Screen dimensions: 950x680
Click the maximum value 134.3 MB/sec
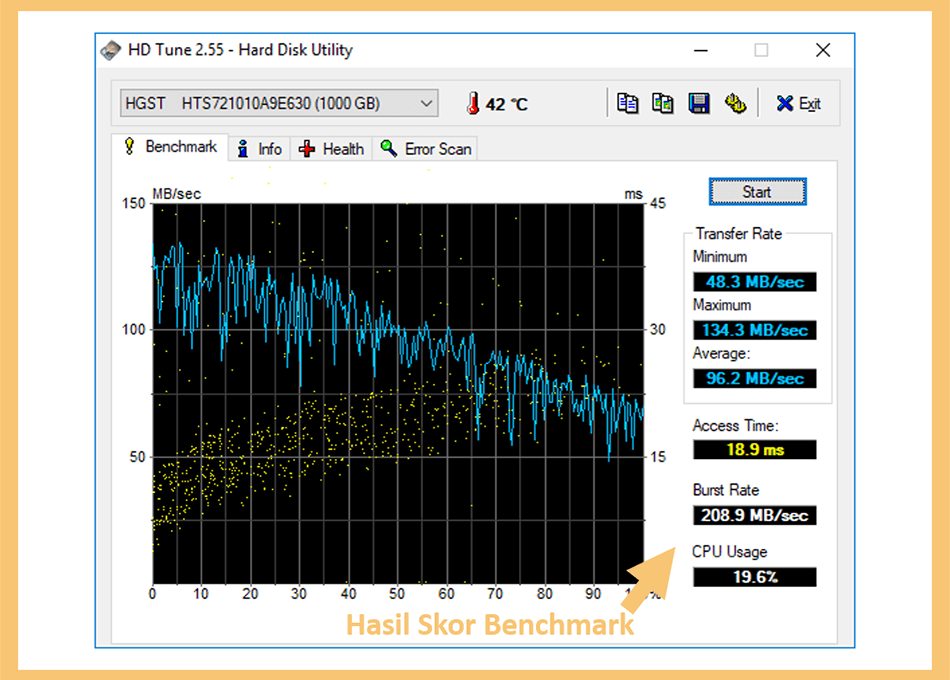click(754, 330)
